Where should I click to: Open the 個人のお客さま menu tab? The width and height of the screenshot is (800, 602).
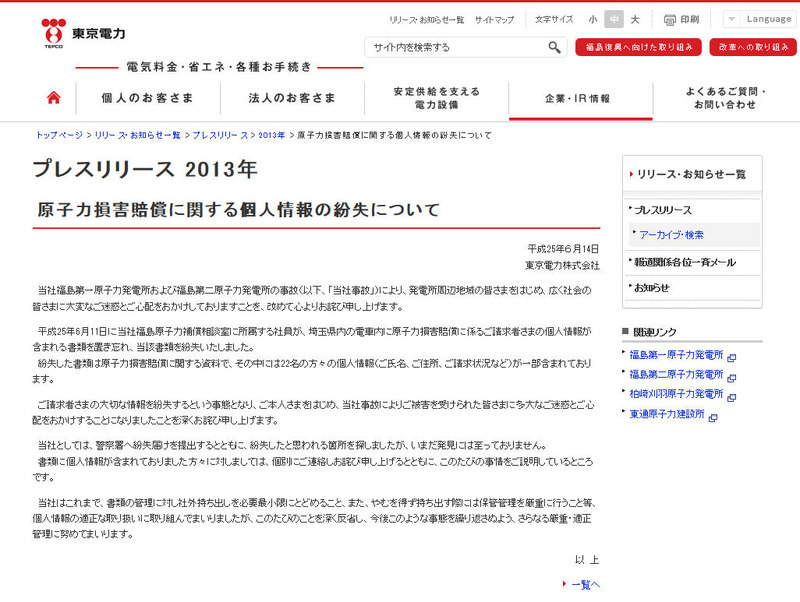147,98
